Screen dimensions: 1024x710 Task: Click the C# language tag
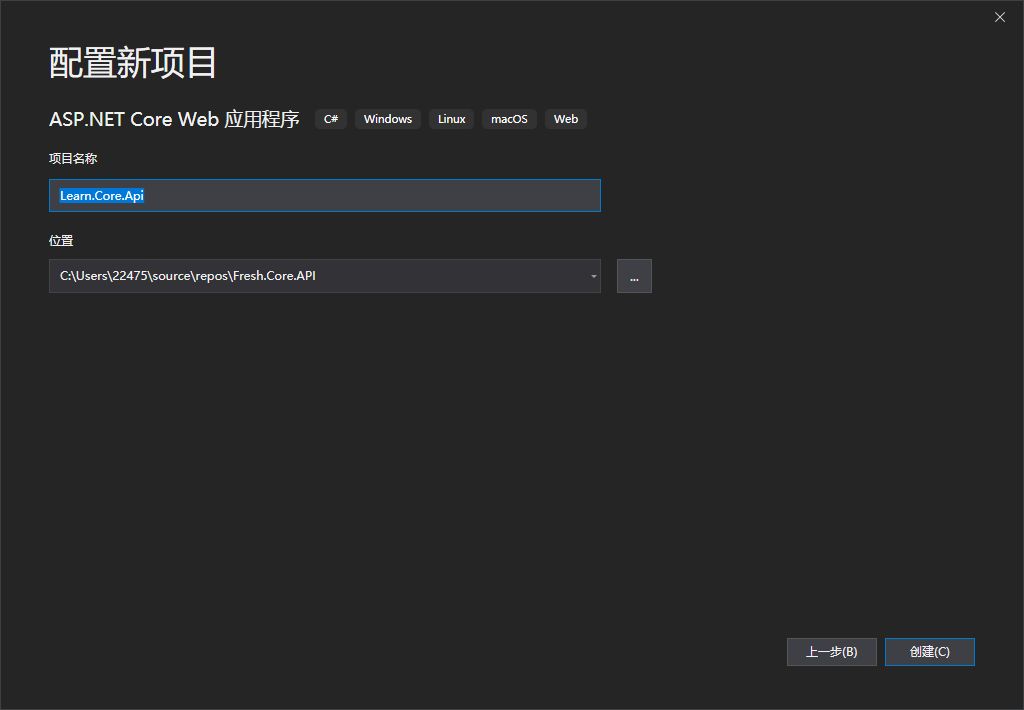tap(330, 119)
